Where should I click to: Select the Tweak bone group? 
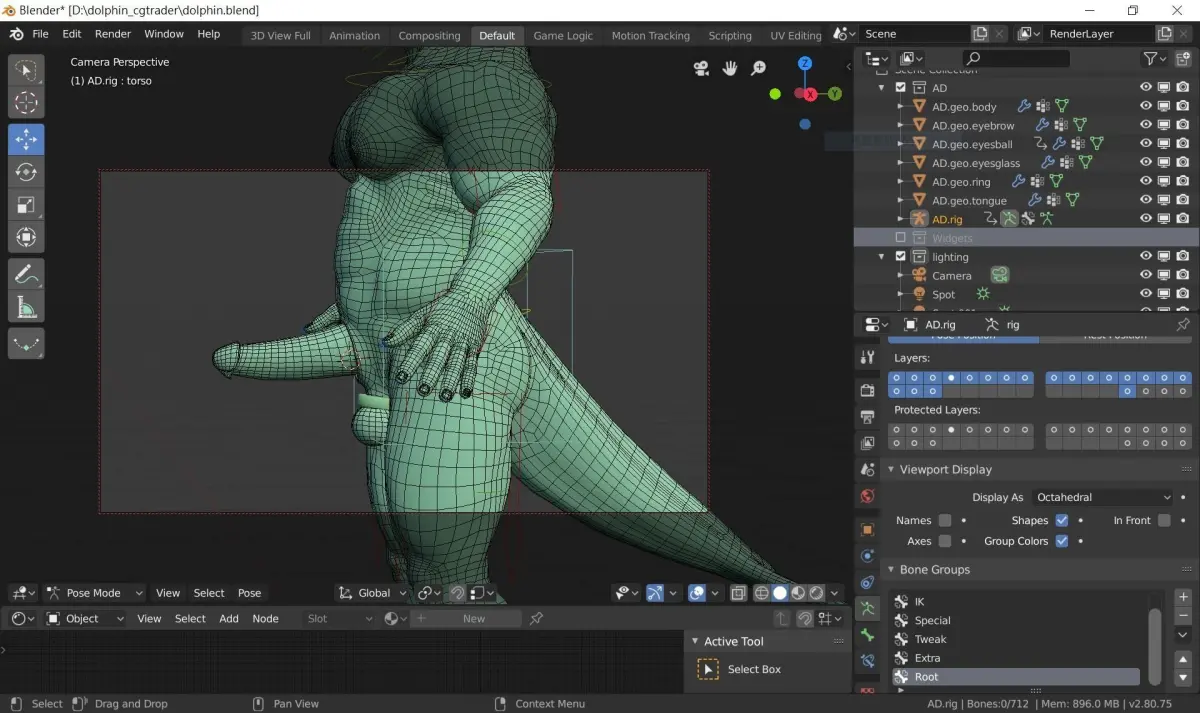(x=1014, y=639)
